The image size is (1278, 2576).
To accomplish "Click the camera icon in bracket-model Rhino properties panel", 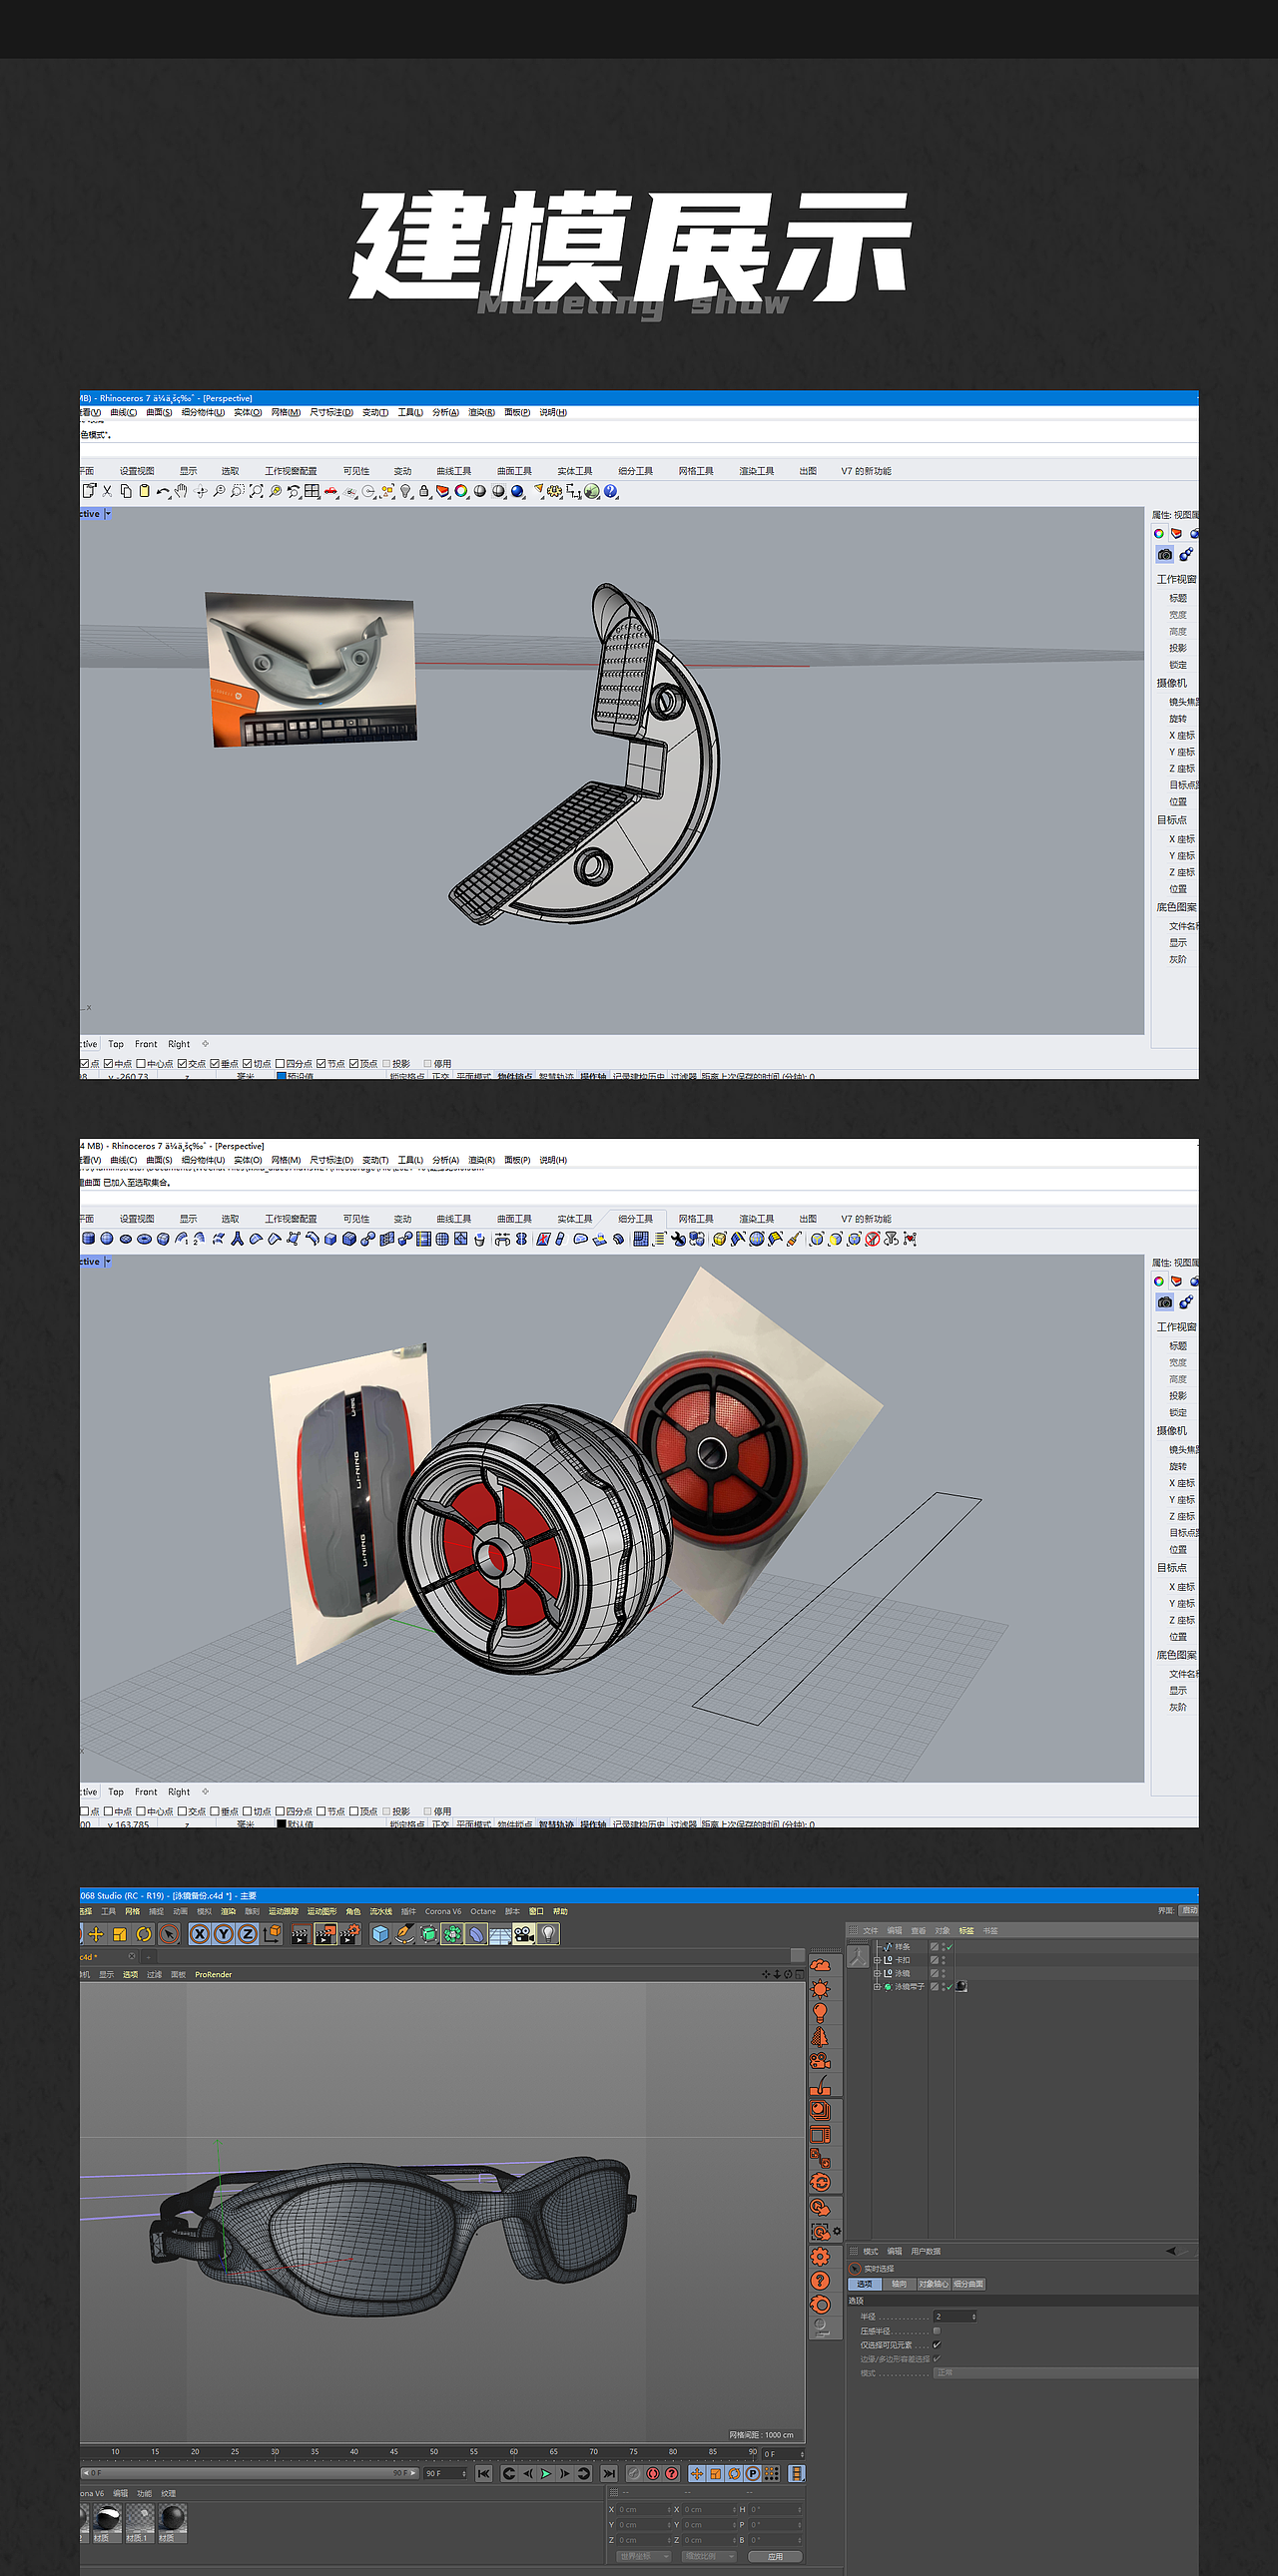I will pyautogui.click(x=1165, y=554).
